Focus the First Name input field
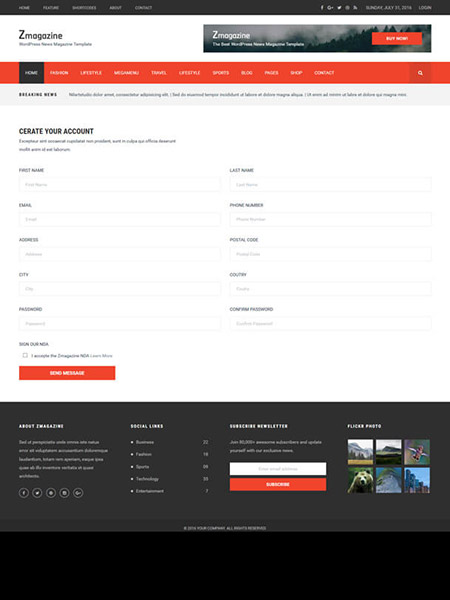This screenshot has height=600, width=450. [x=120, y=184]
